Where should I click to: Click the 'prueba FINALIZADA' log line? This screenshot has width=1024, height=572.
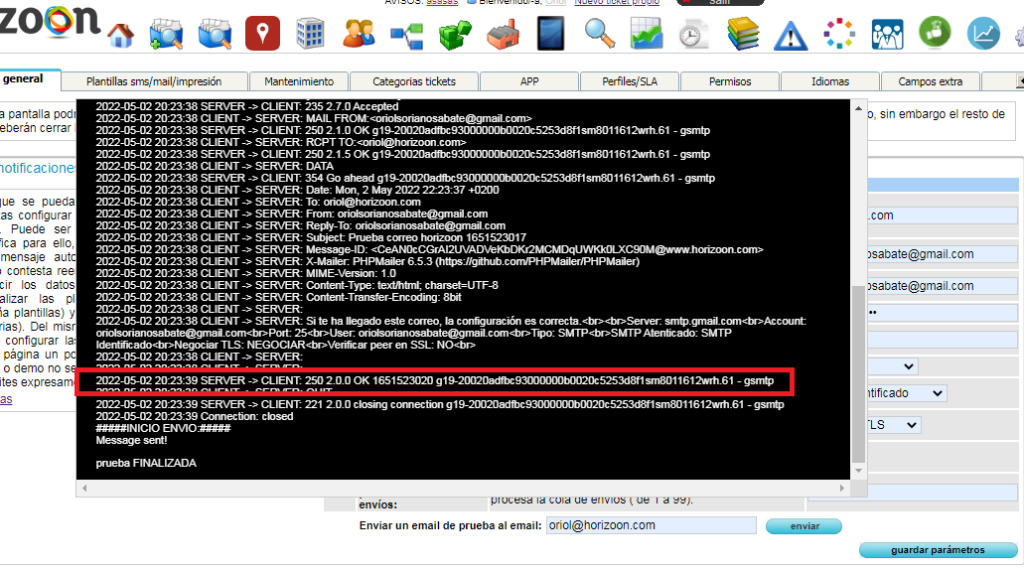click(x=146, y=463)
